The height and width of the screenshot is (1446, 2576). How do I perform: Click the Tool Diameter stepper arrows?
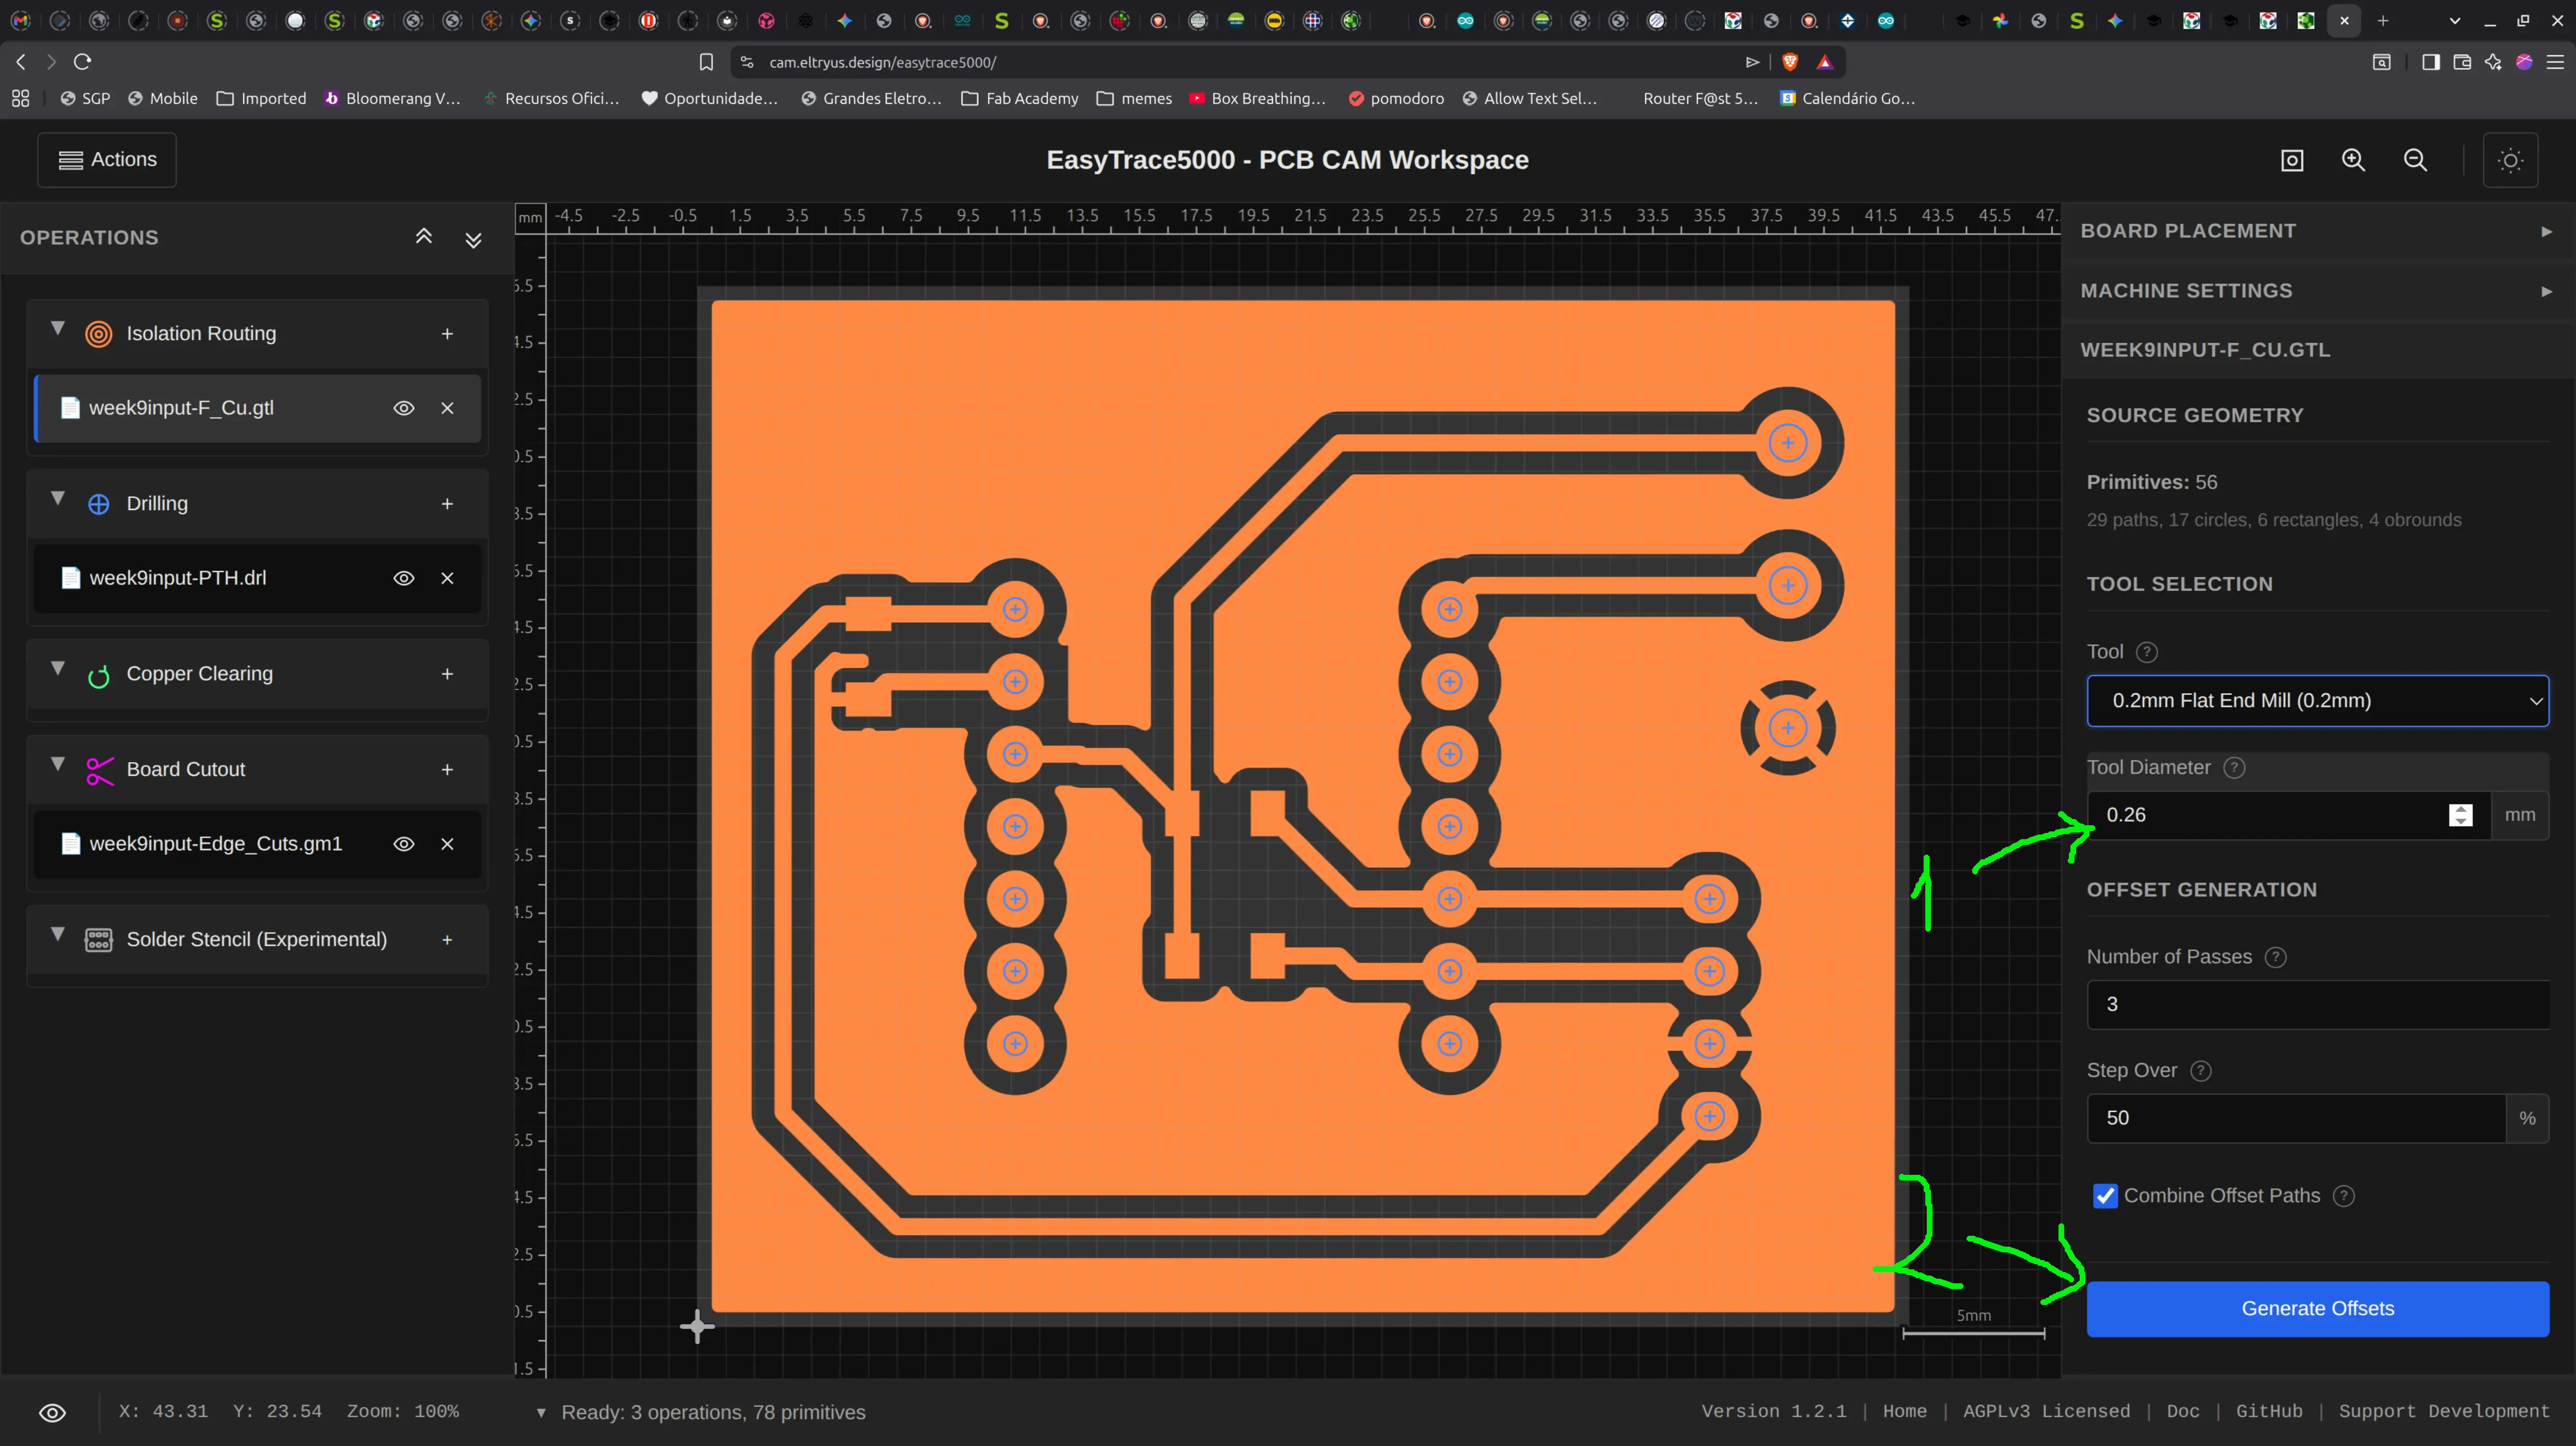(x=2460, y=815)
